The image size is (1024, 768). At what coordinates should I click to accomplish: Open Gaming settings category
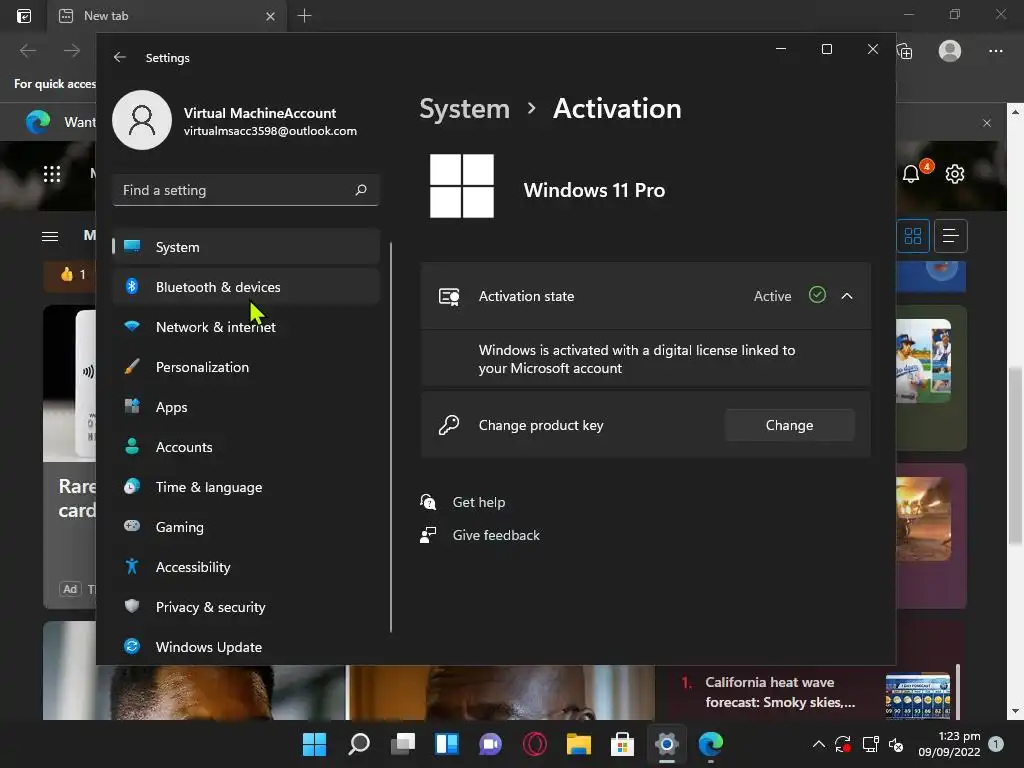(x=246, y=527)
